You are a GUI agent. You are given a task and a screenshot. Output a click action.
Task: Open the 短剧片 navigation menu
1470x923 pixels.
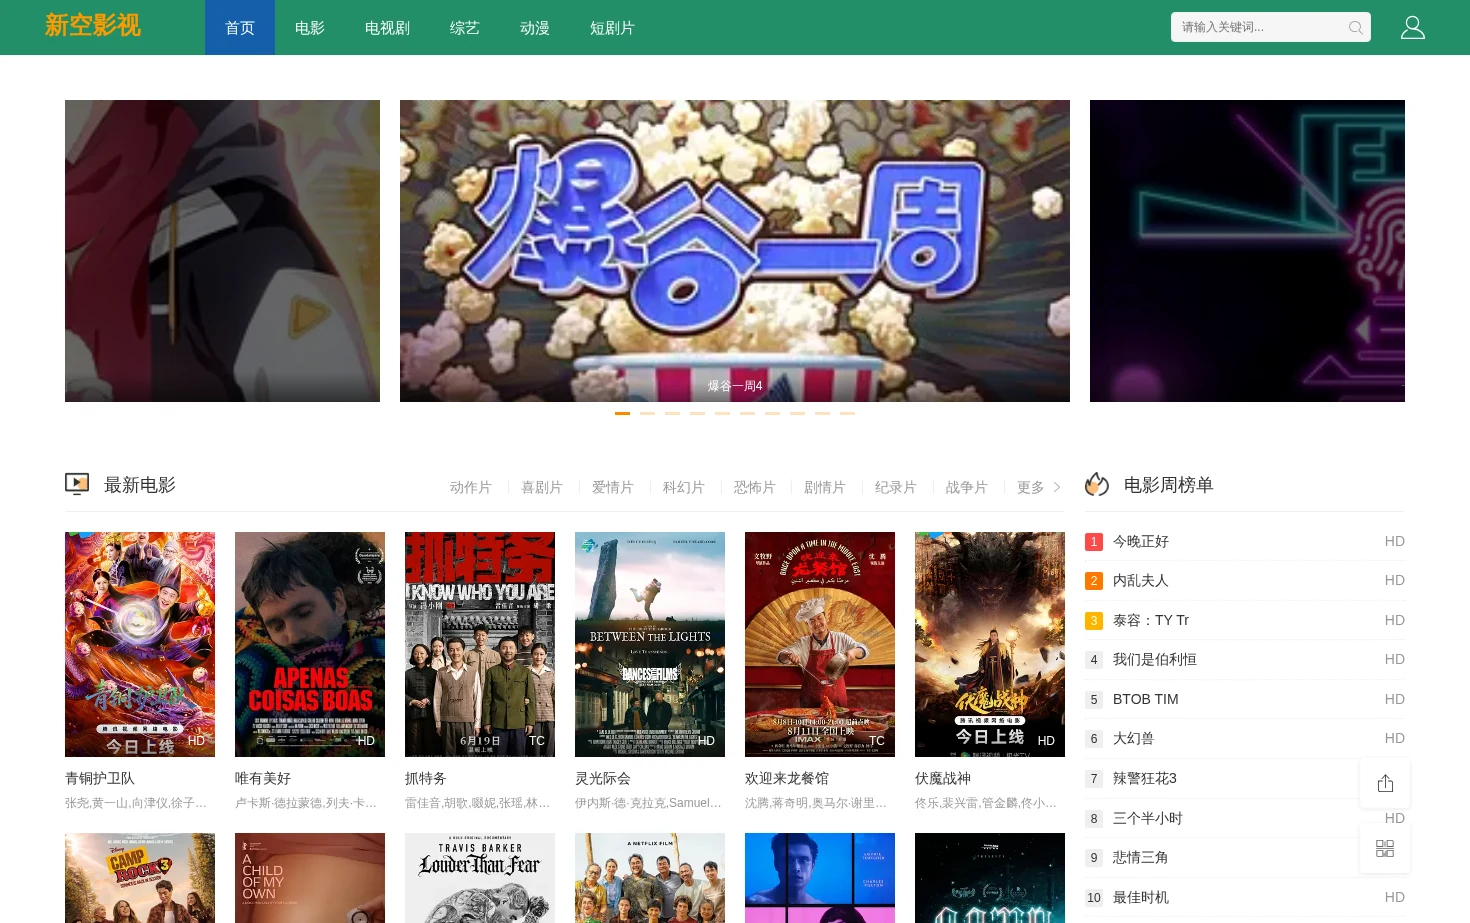coord(612,28)
